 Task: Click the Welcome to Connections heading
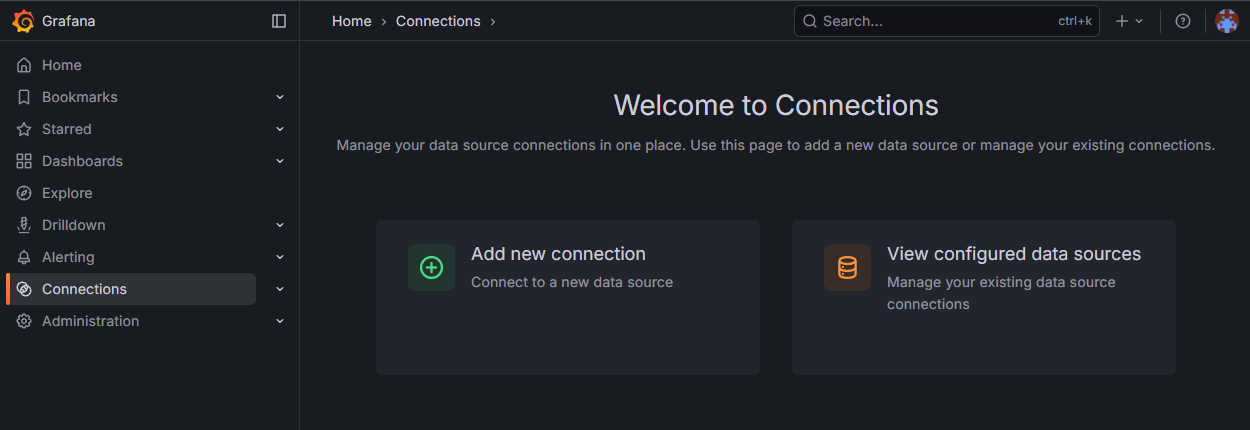(776, 105)
